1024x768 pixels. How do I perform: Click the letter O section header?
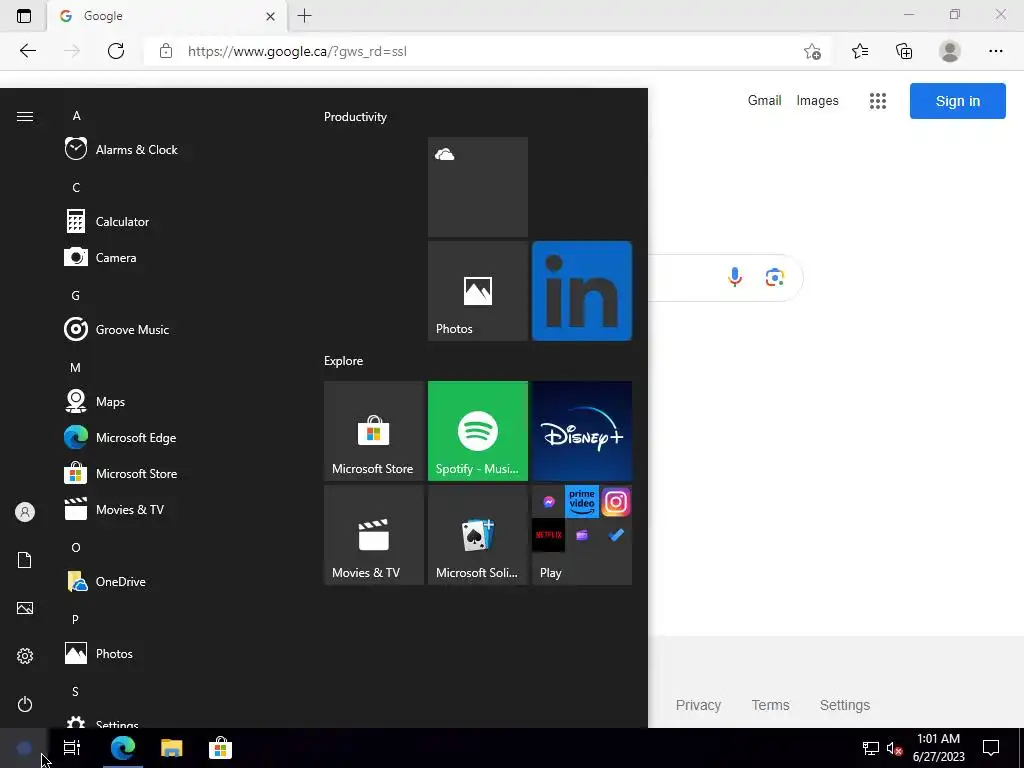pos(76,547)
